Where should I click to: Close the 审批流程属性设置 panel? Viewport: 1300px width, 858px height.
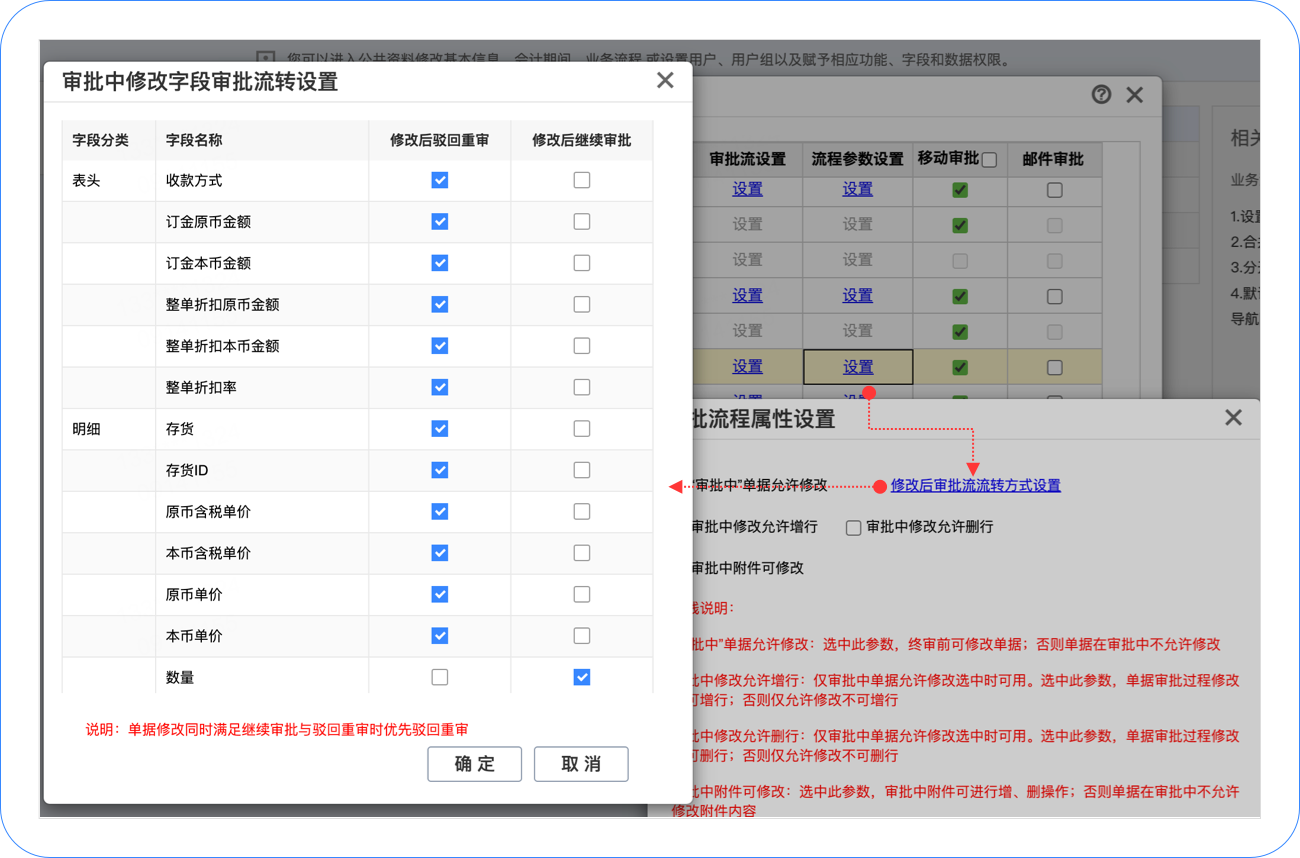1233,418
